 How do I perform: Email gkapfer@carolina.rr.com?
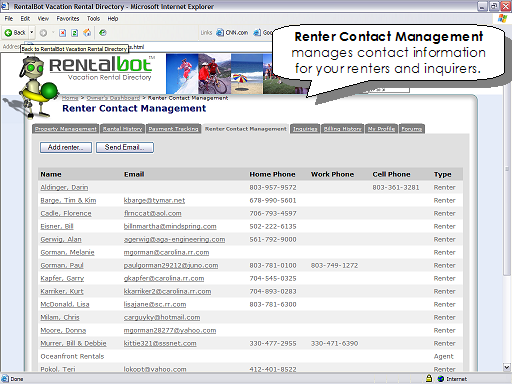coord(164,278)
